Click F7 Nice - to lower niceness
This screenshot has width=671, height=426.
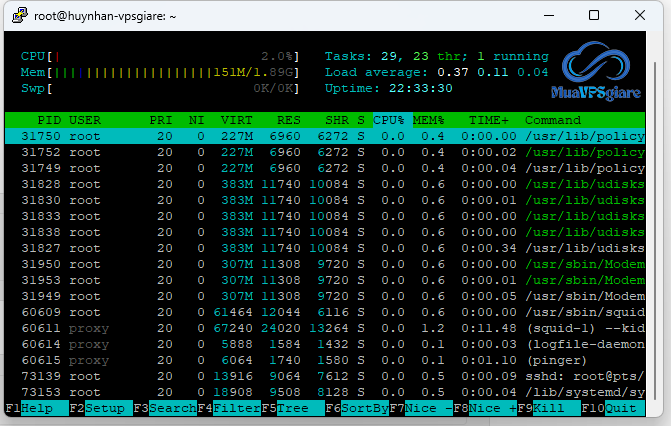[427, 408]
